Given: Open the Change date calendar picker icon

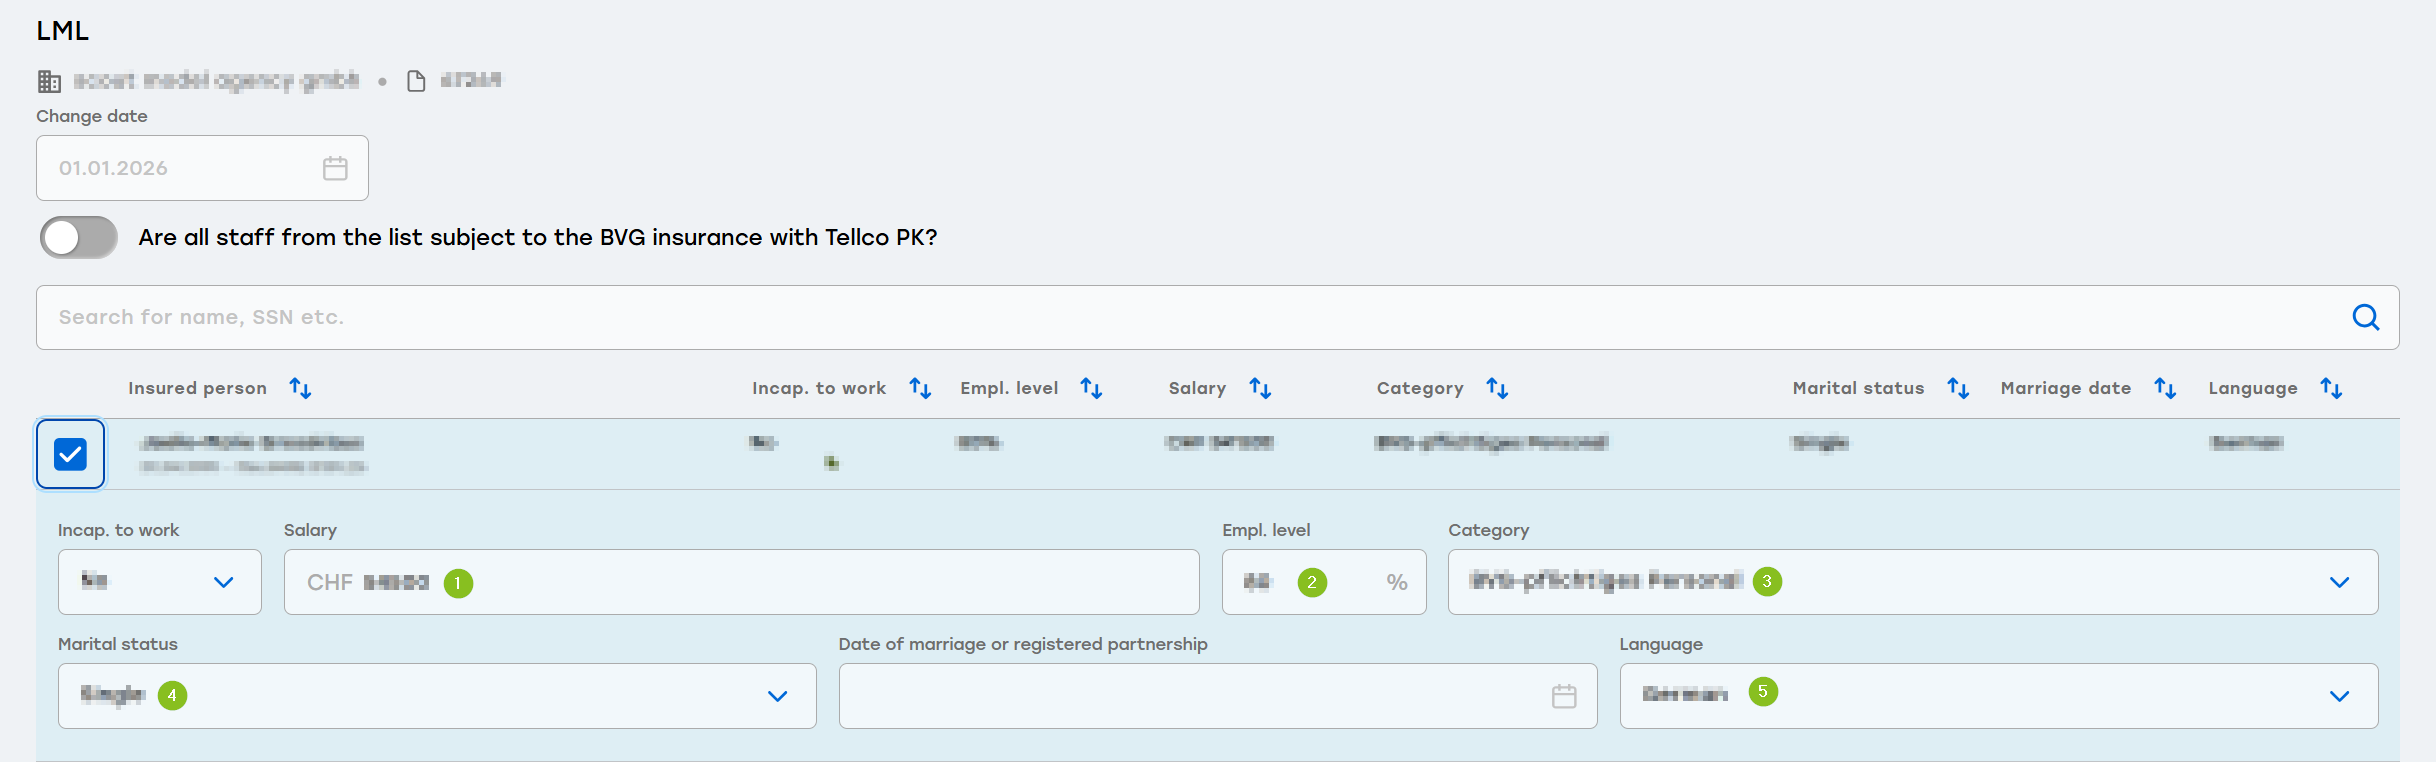Looking at the screenshot, I should (335, 168).
